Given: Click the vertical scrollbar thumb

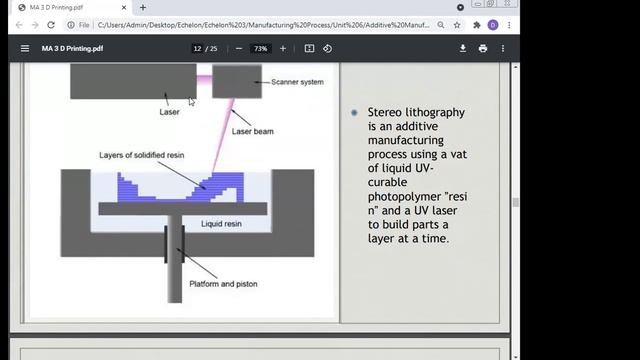Looking at the screenshot, I should coord(516,202).
